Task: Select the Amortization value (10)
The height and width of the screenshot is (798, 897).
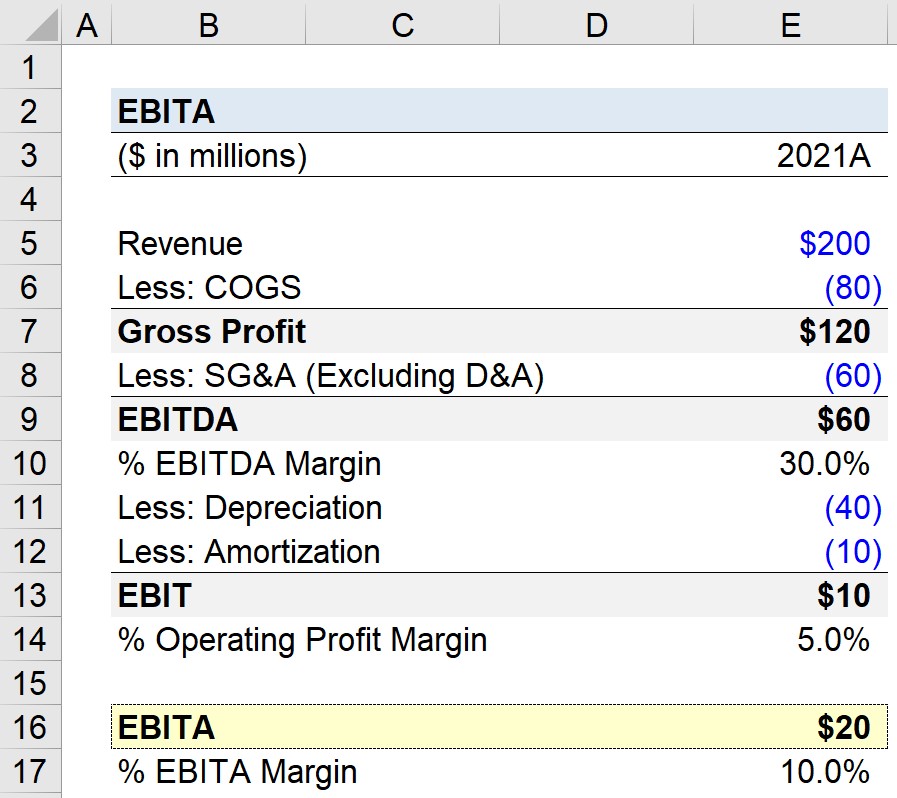Action: (x=791, y=551)
